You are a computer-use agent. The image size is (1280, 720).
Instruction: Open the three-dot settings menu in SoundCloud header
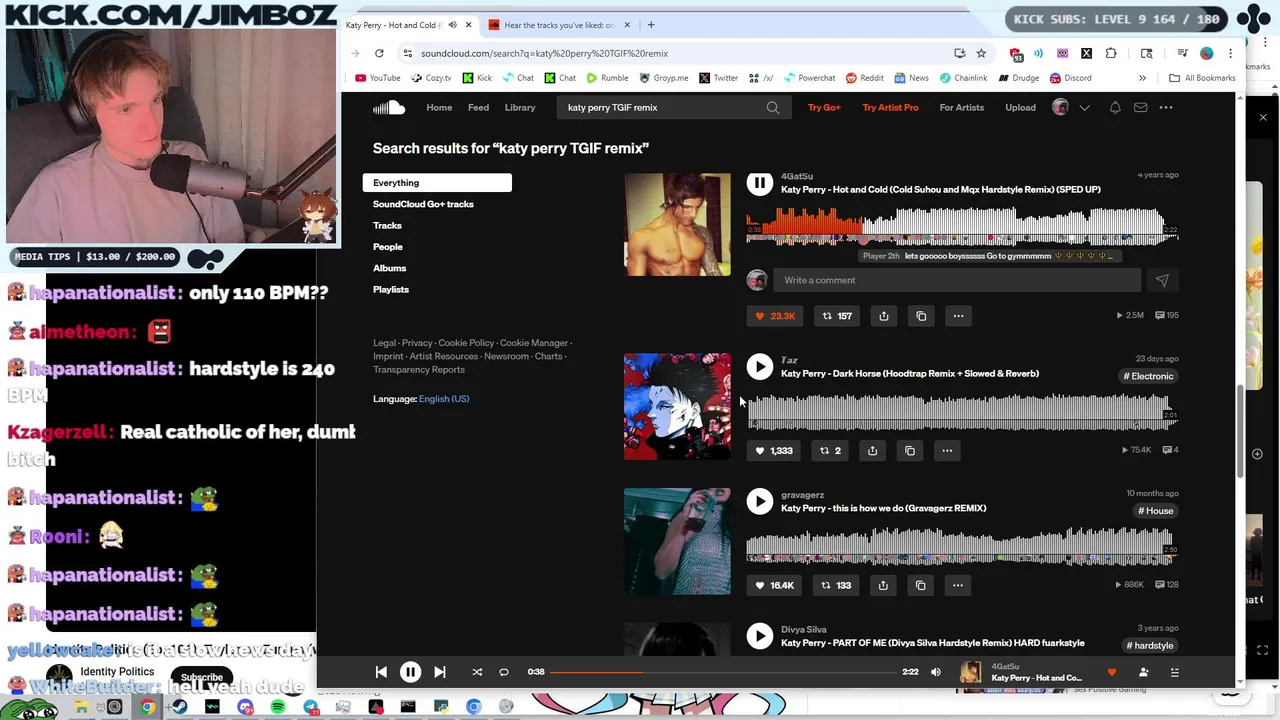pos(1166,107)
